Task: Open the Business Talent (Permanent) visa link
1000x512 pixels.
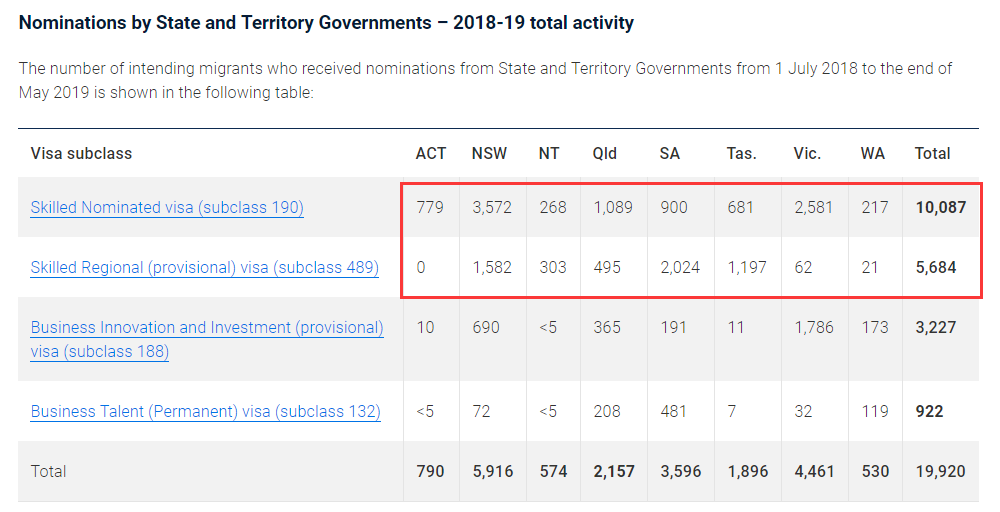Action: (x=205, y=412)
